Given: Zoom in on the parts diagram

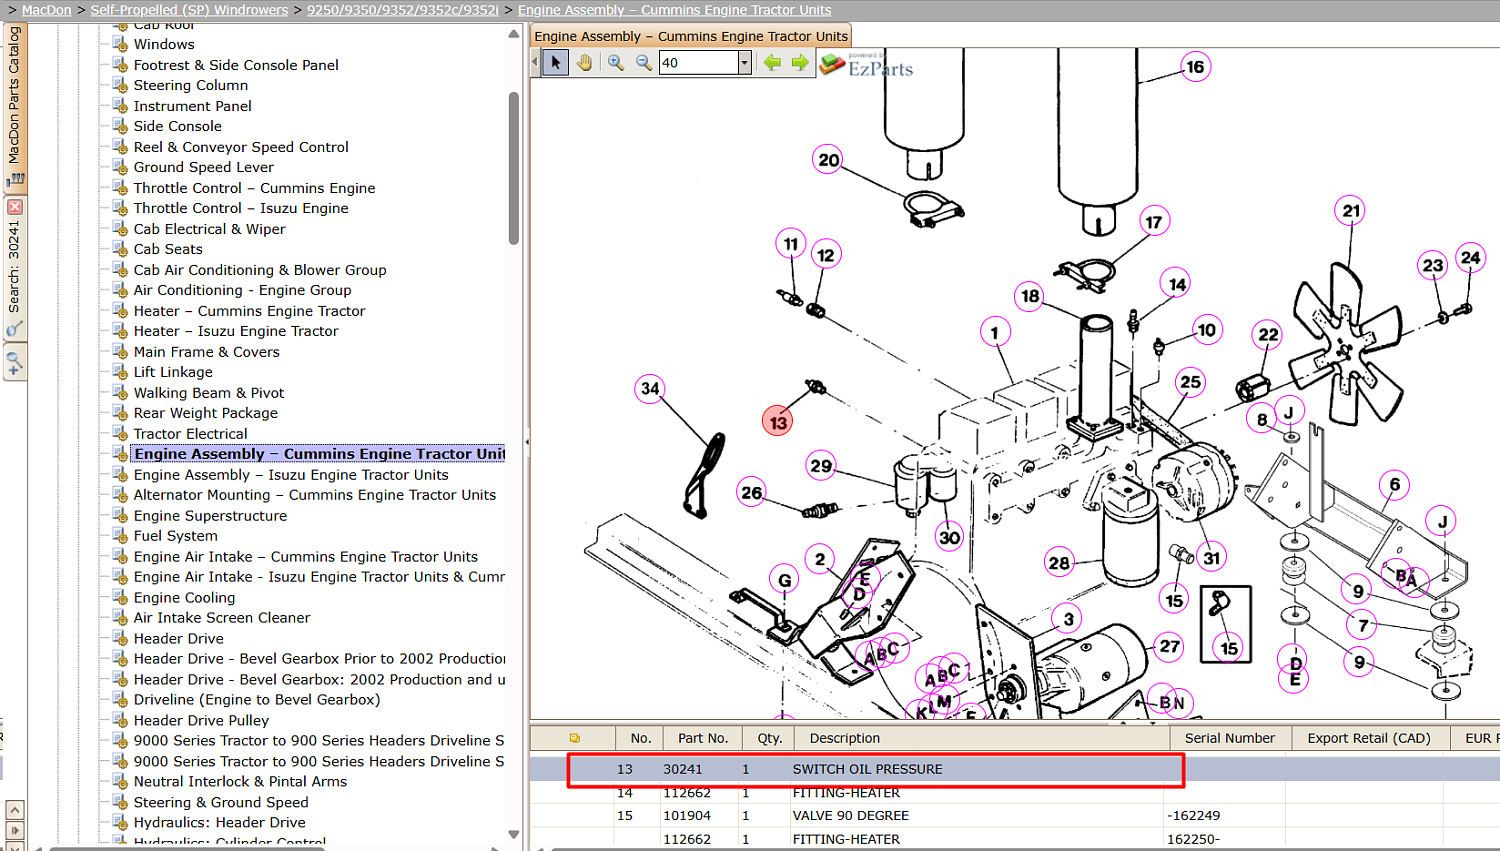Looking at the screenshot, I should coord(616,63).
